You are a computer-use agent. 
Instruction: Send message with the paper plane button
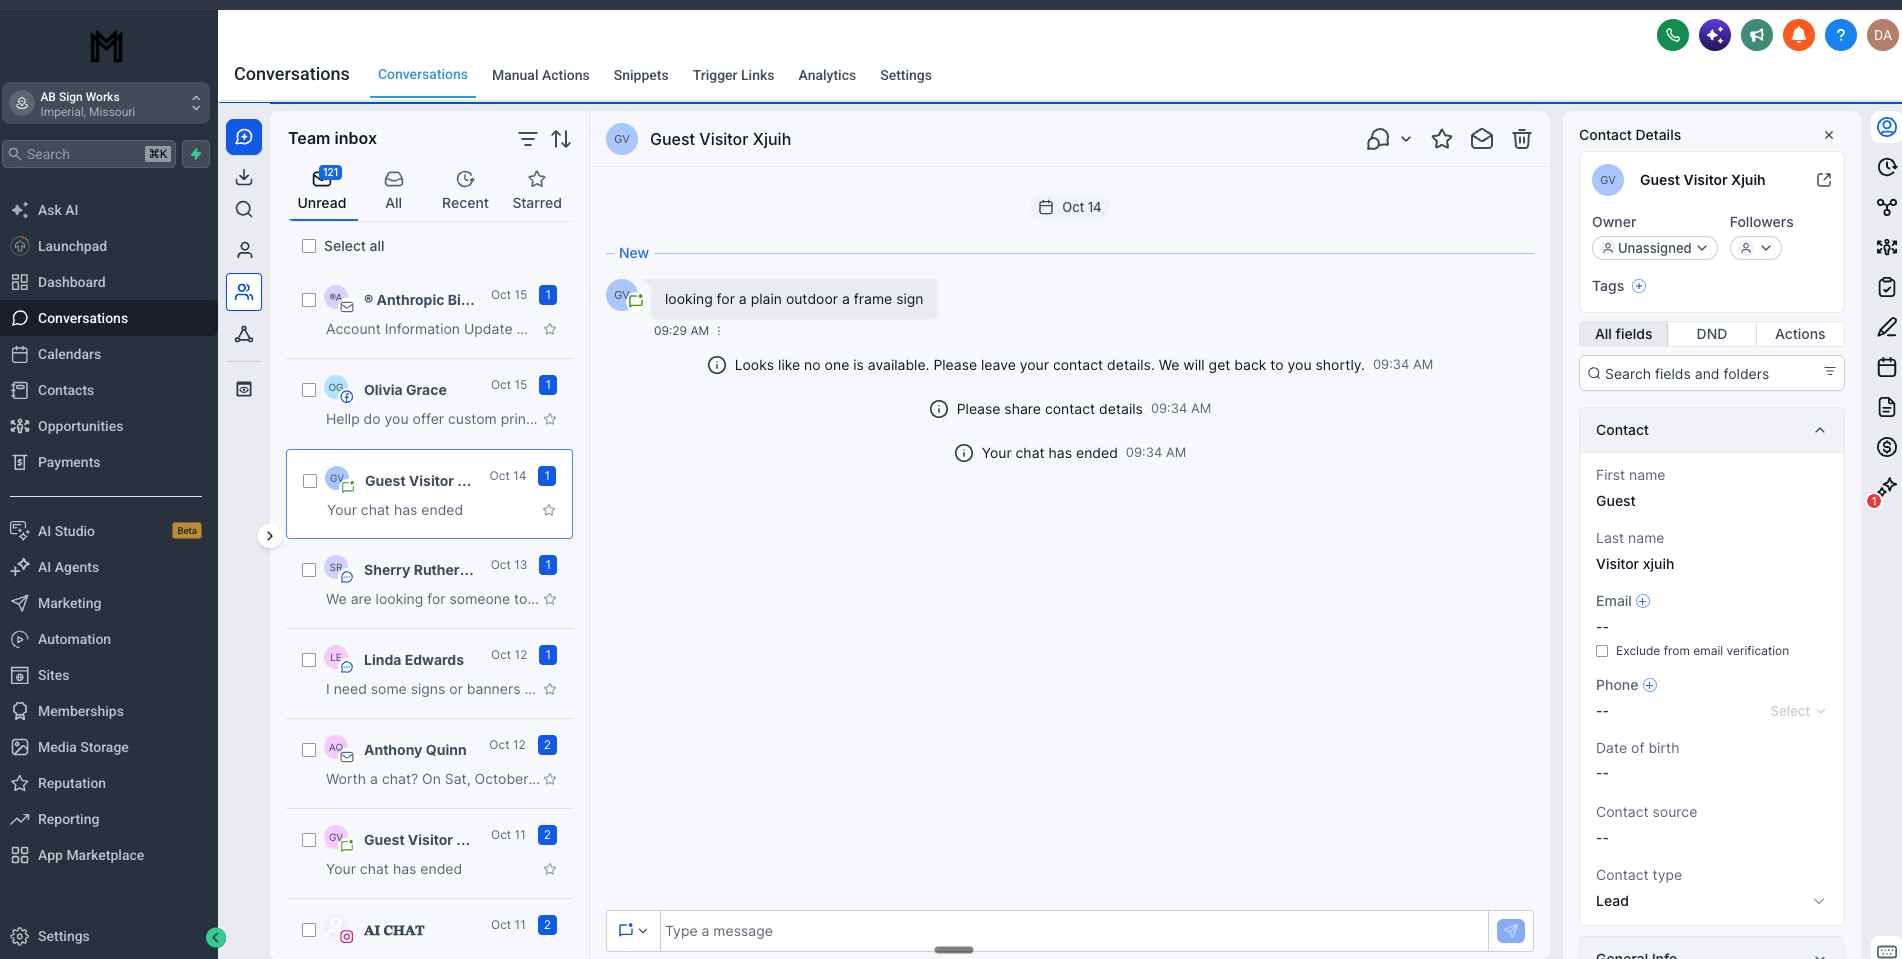click(x=1510, y=931)
